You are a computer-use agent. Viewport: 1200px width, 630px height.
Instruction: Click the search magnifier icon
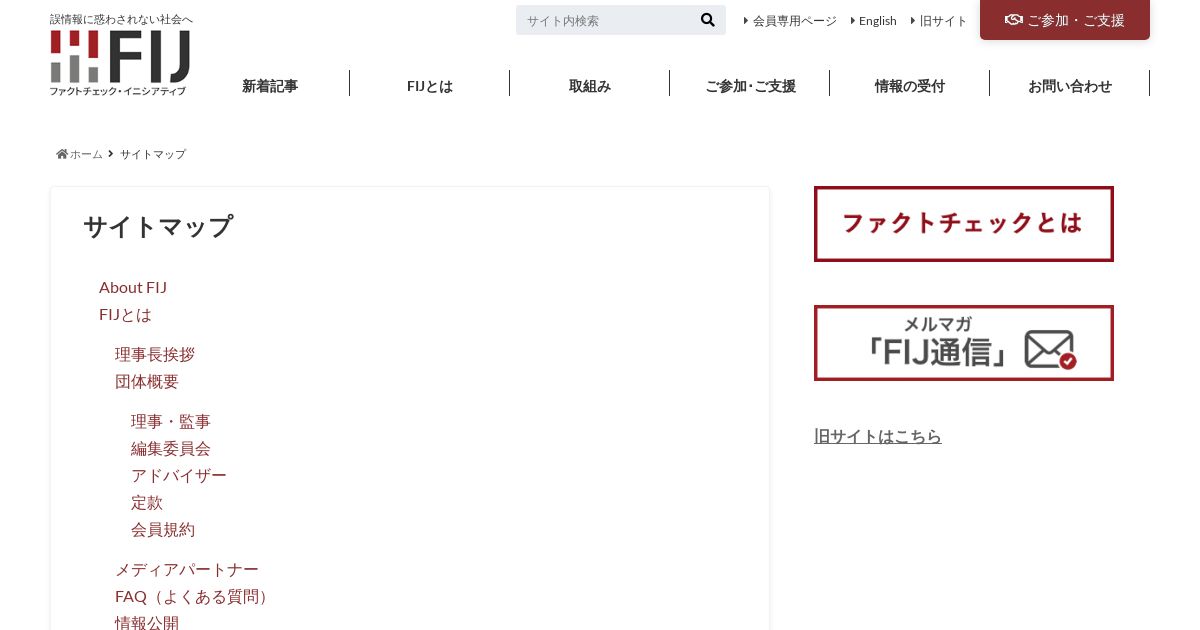point(707,20)
